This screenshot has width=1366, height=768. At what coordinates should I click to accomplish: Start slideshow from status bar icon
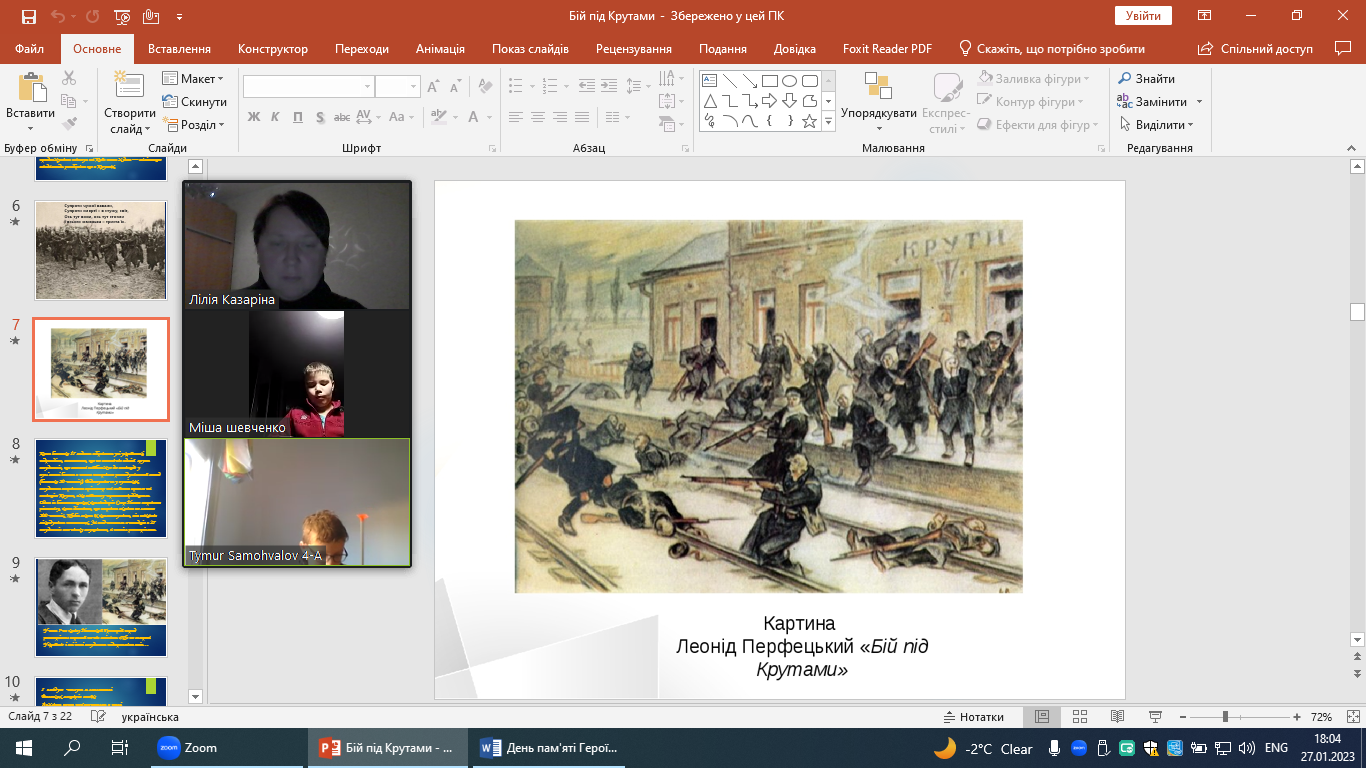(x=1157, y=717)
